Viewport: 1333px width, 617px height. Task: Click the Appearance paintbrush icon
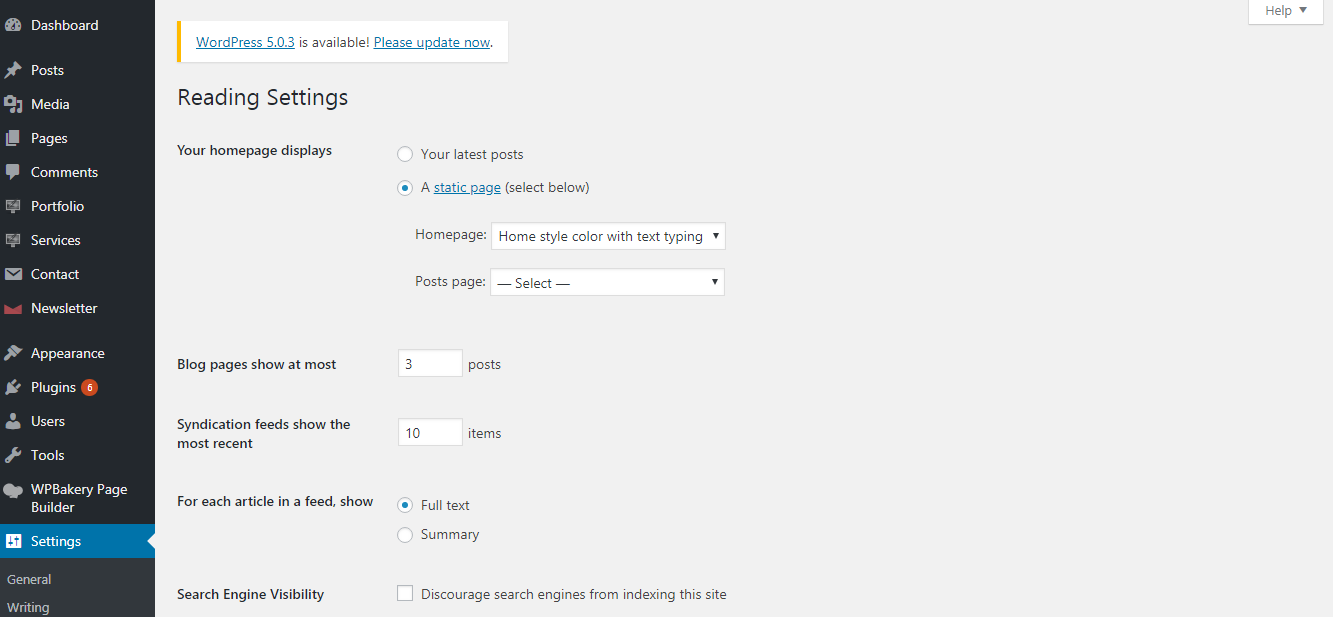click(x=13, y=353)
